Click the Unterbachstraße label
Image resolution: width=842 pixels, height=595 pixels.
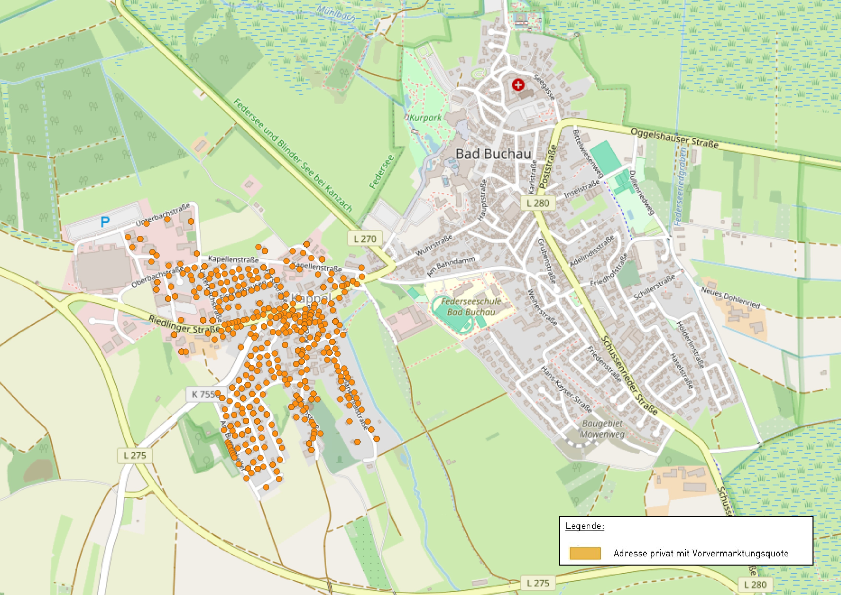163,215
